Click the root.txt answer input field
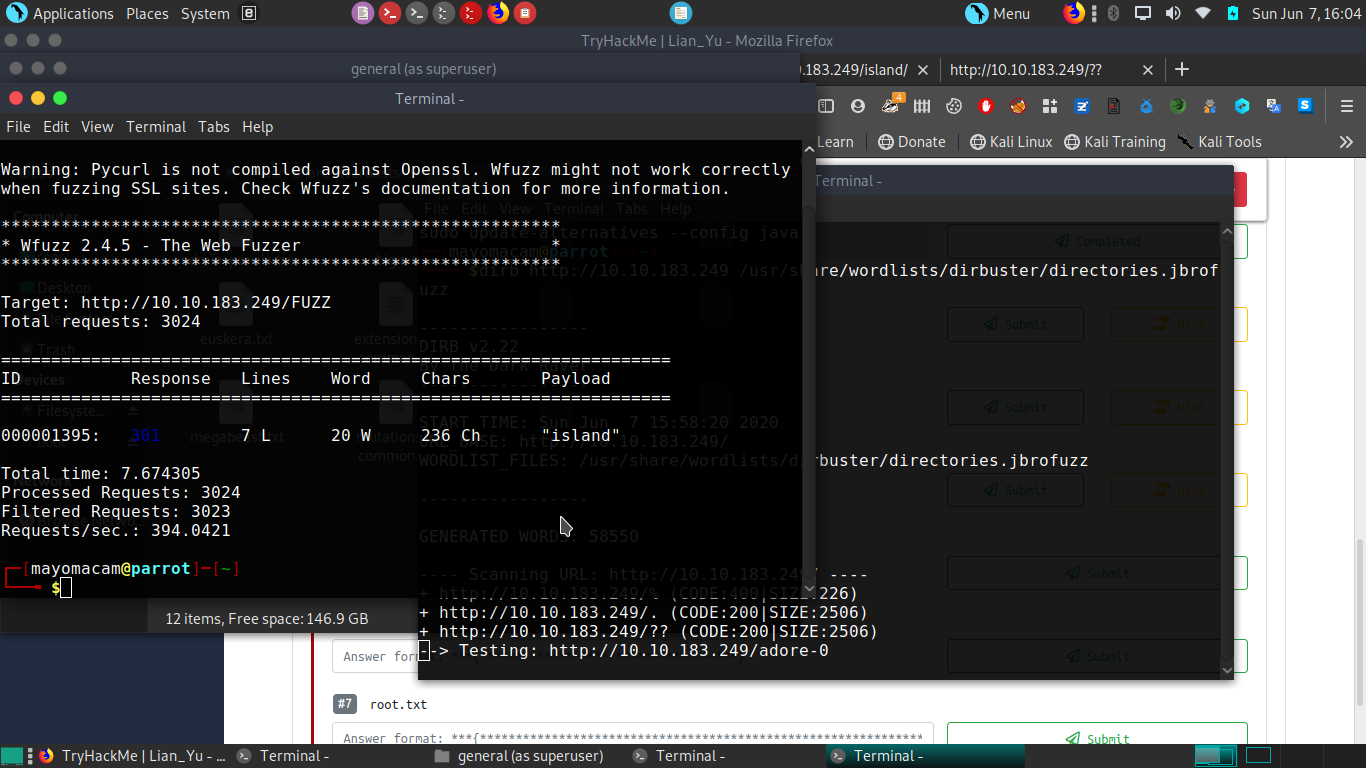 [632, 738]
